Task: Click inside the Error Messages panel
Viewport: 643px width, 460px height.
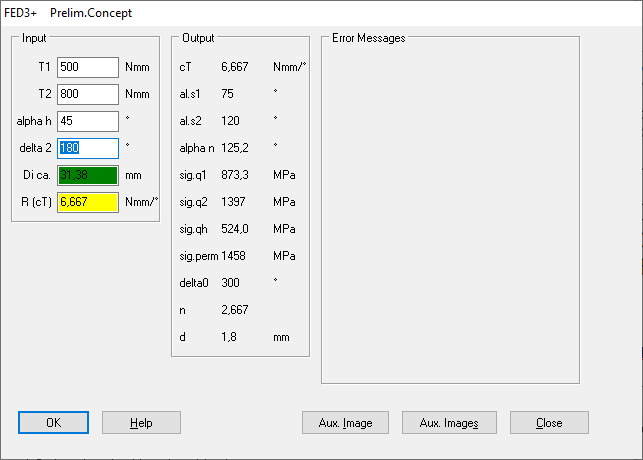Action: pyautogui.click(x=450, y=210)
